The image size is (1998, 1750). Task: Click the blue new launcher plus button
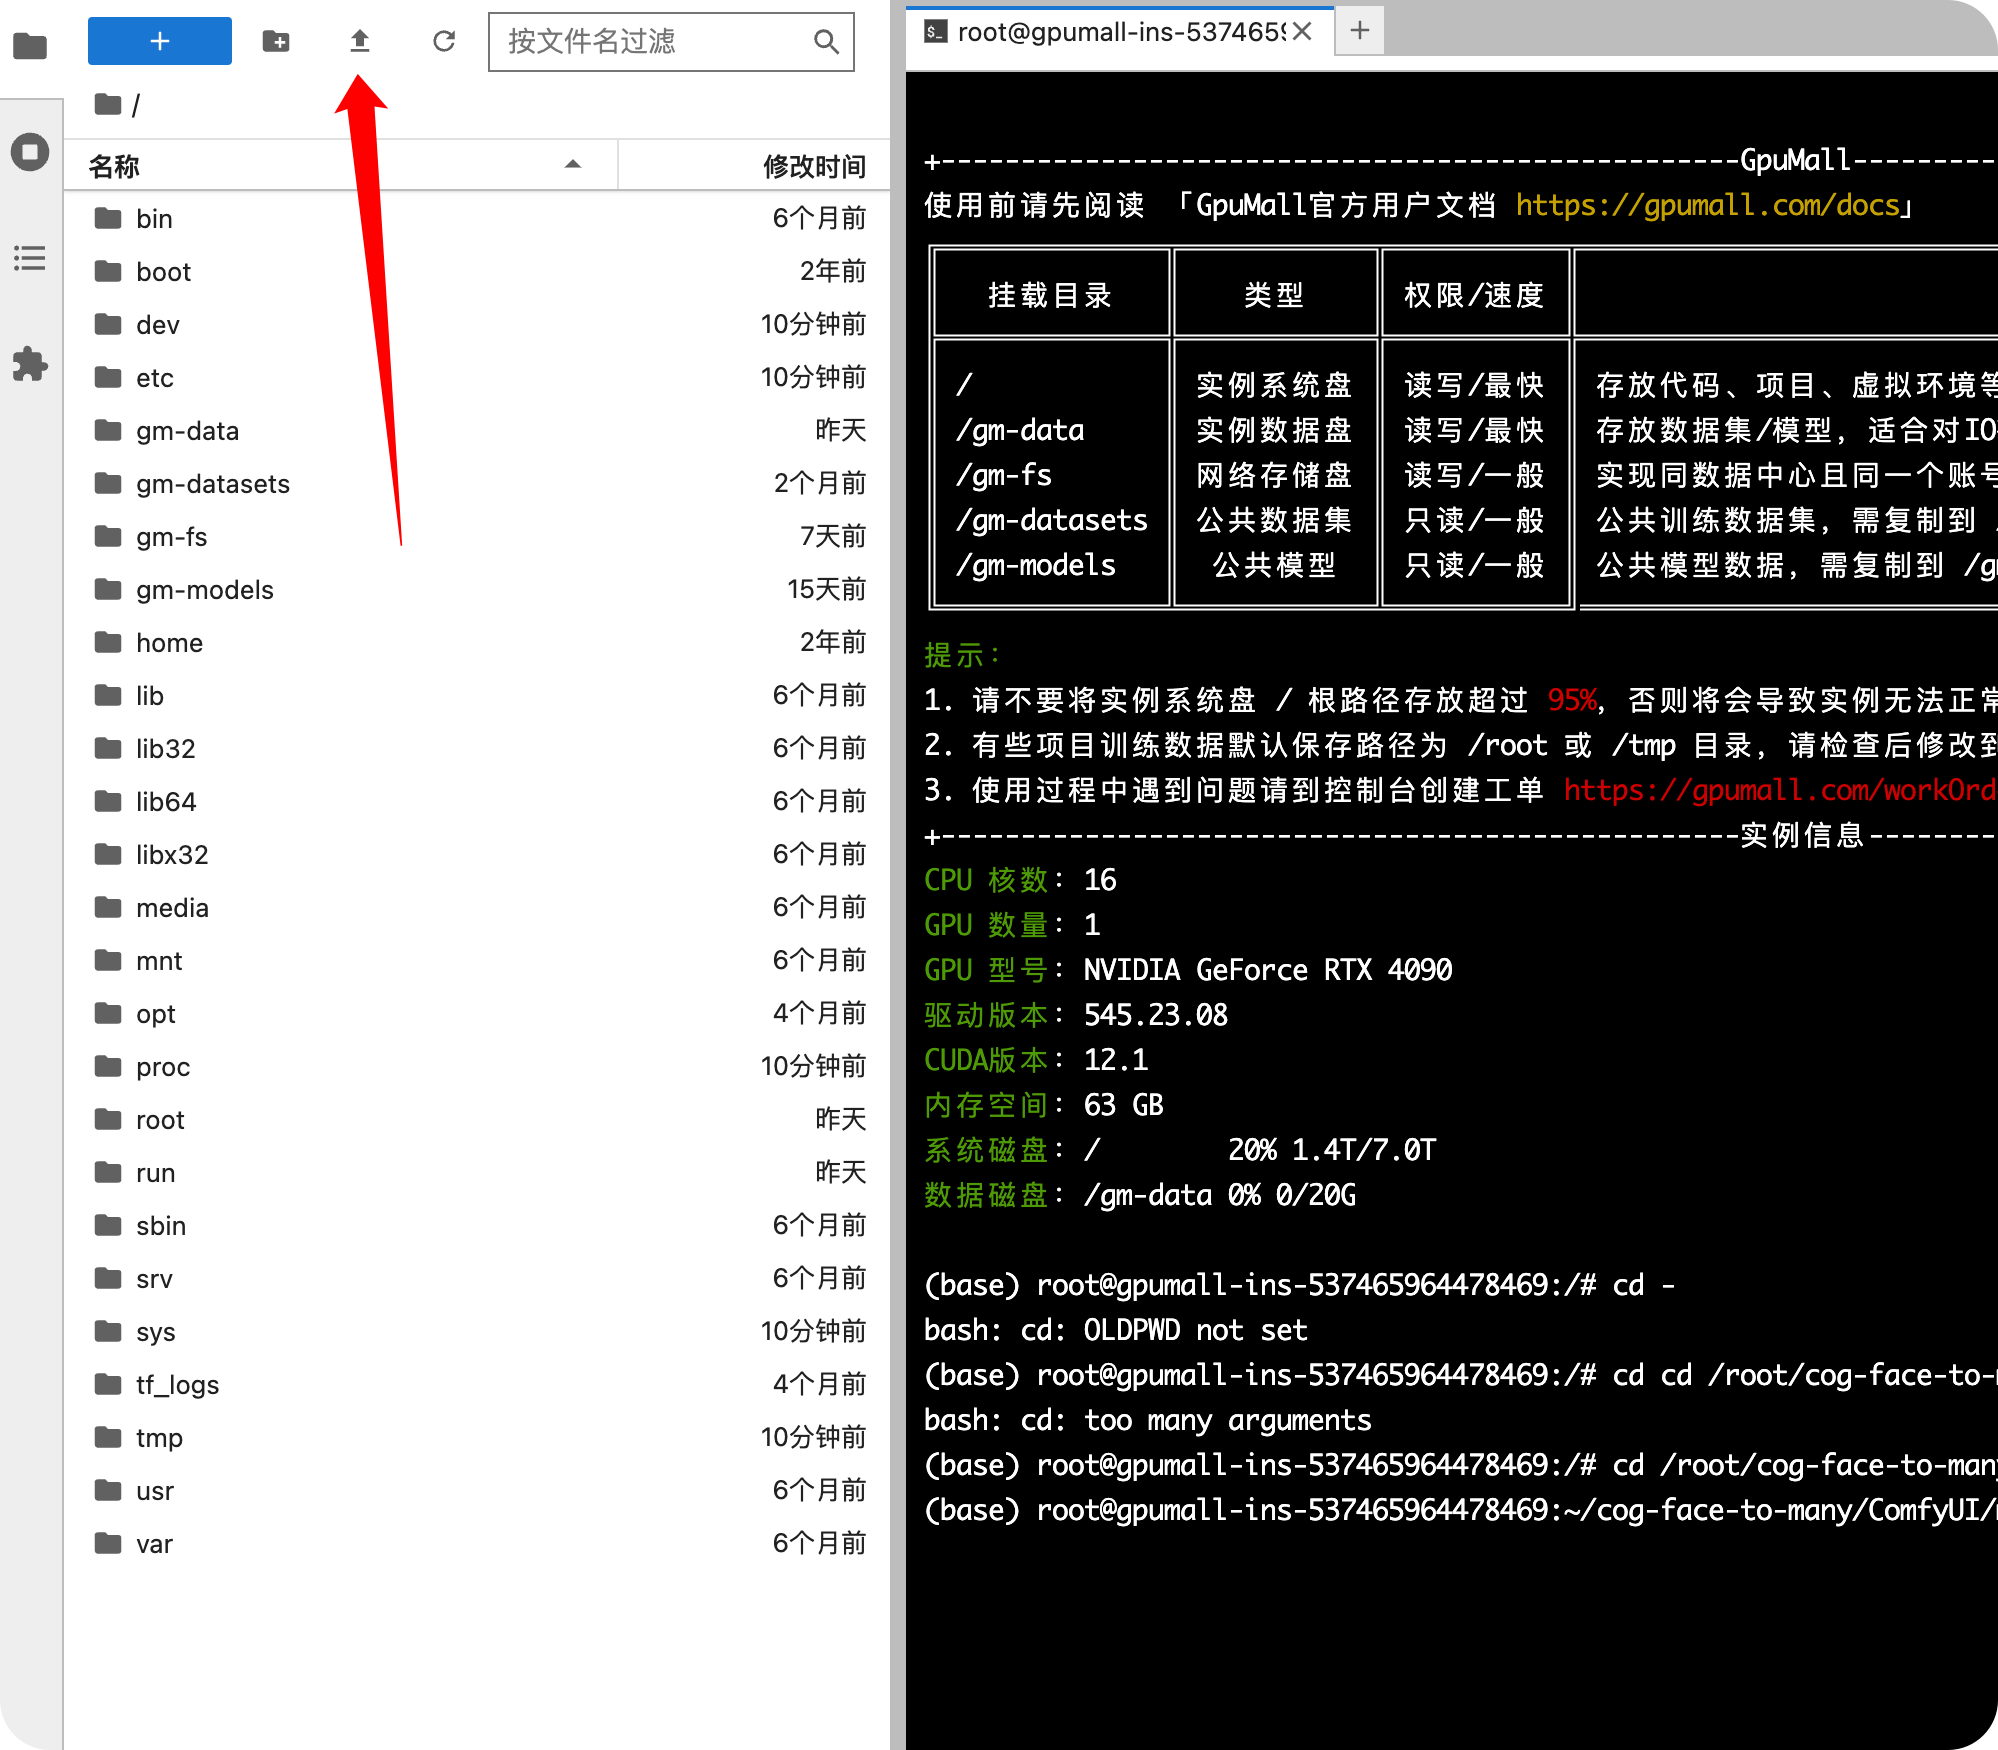tap(160, 41)
